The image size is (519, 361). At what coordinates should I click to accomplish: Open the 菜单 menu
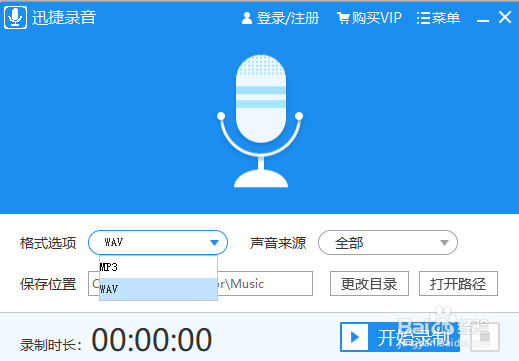[438, 18]
